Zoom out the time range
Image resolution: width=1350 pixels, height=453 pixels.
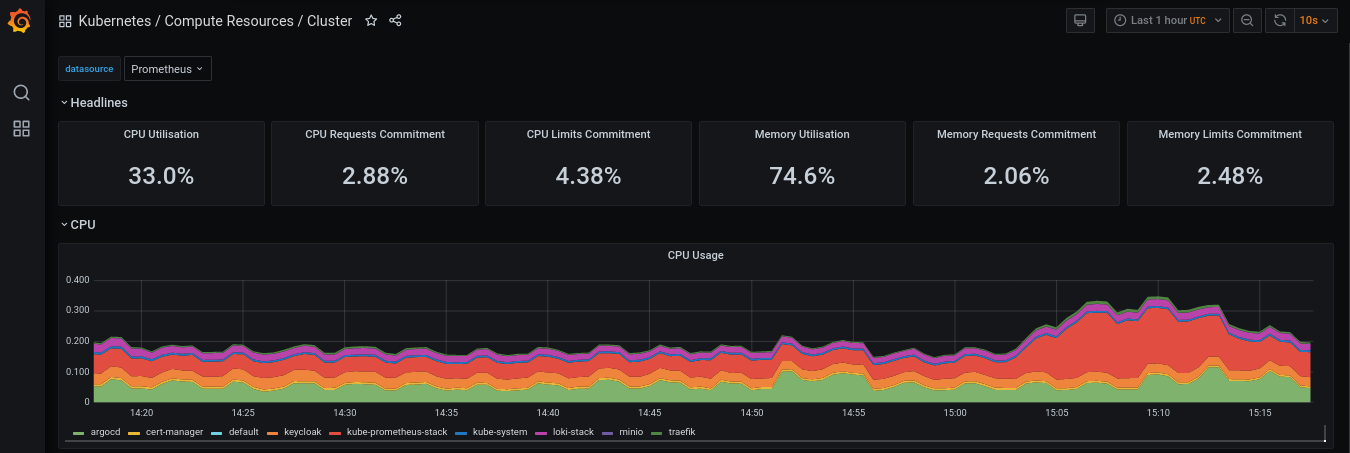pyautogui.click(x=1246, y=21)
